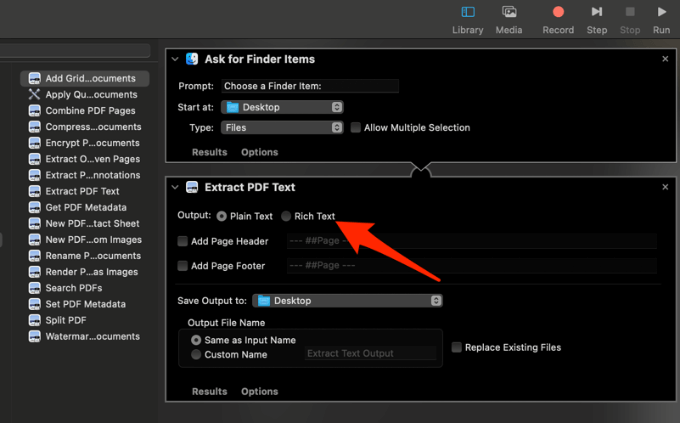The width and height of the screenshot is (680, 423).
Task: Toggle the Library panel icon
Action: click(x=468, y=12)
